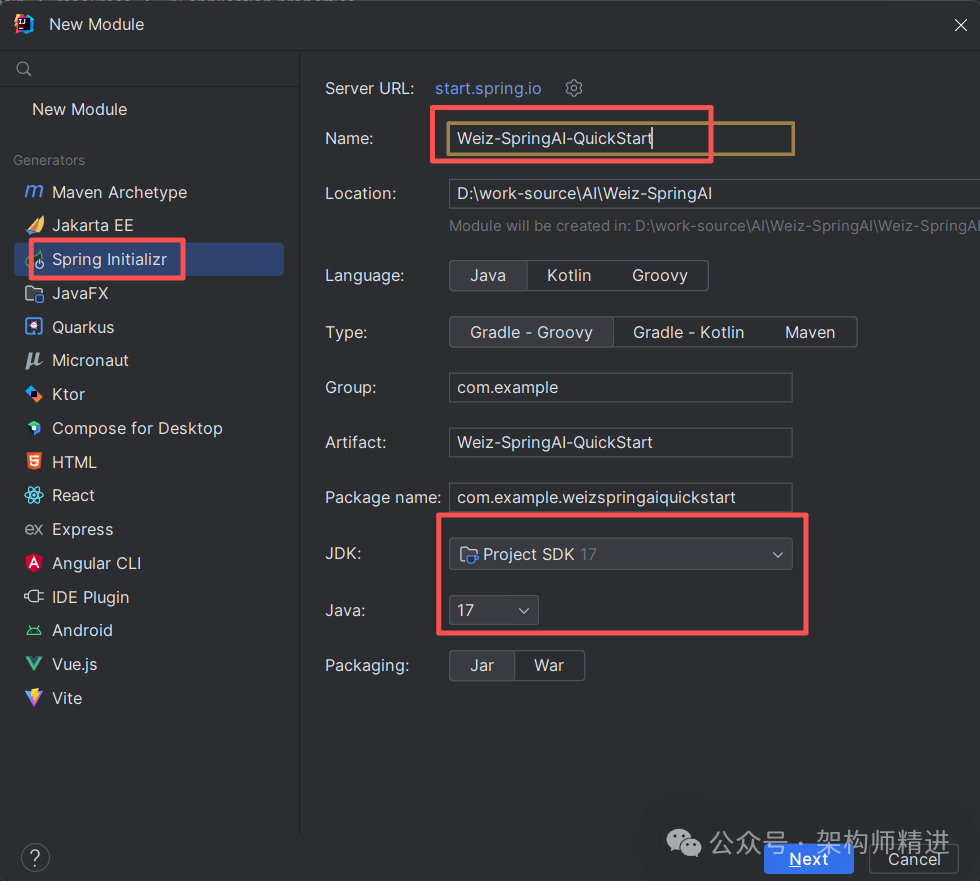980x881 pixels.
Task: Close the New Module dialog
Action: click(961, 25)
